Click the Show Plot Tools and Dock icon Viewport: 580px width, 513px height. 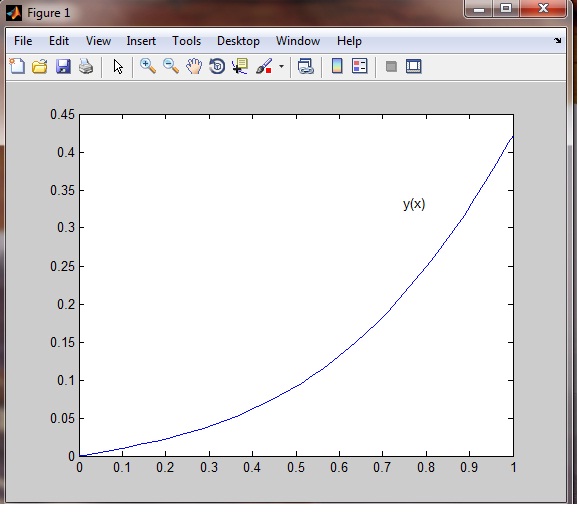point(414,67)
